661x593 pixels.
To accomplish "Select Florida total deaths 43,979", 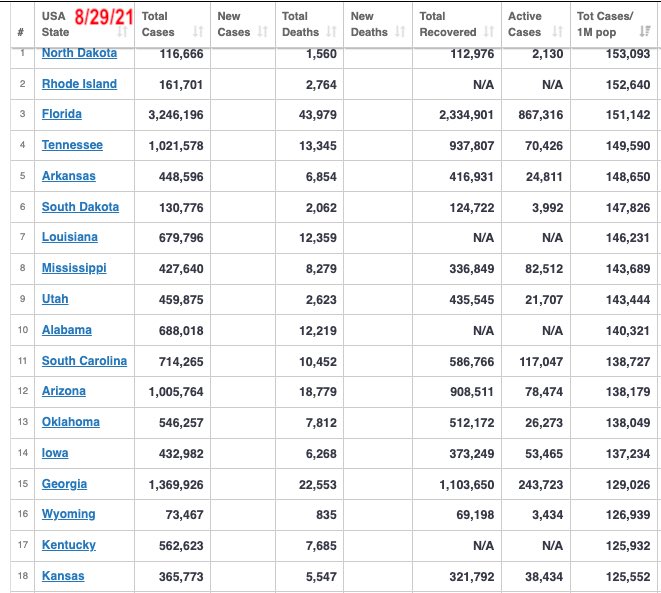I will point(318,115).
